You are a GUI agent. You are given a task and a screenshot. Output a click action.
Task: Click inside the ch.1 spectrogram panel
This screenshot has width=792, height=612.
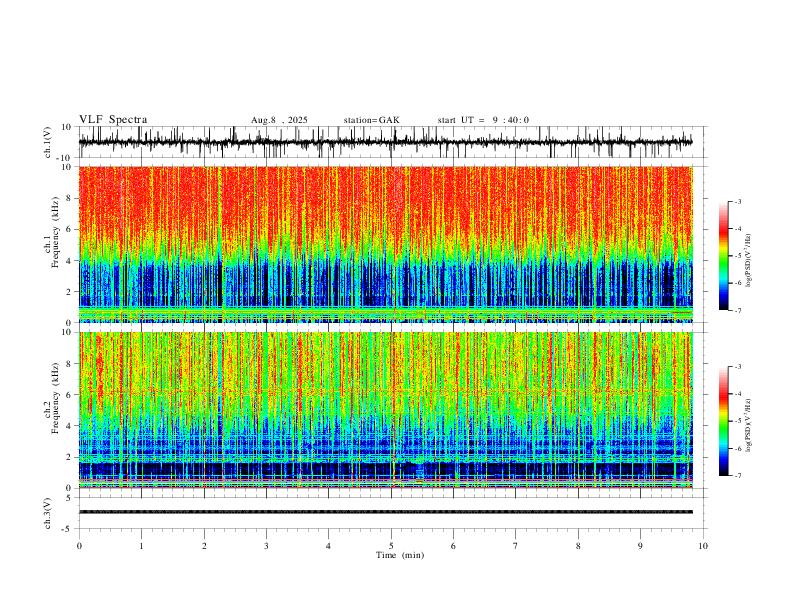coord(385,244)
